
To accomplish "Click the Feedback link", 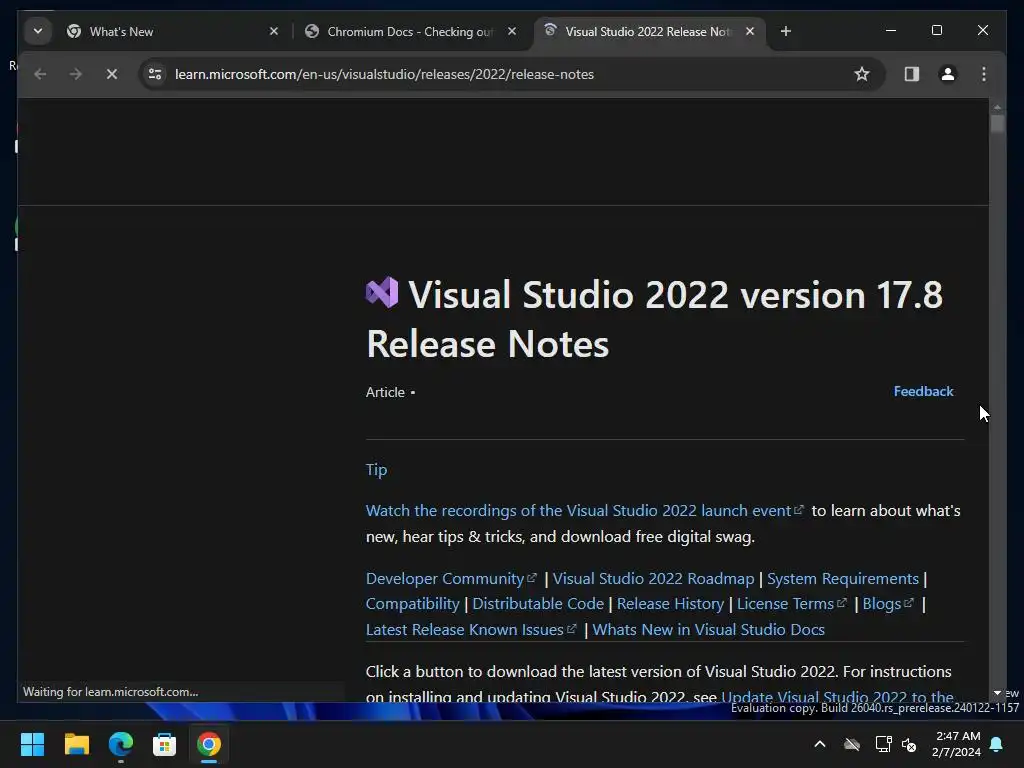I will coord(923,391).
